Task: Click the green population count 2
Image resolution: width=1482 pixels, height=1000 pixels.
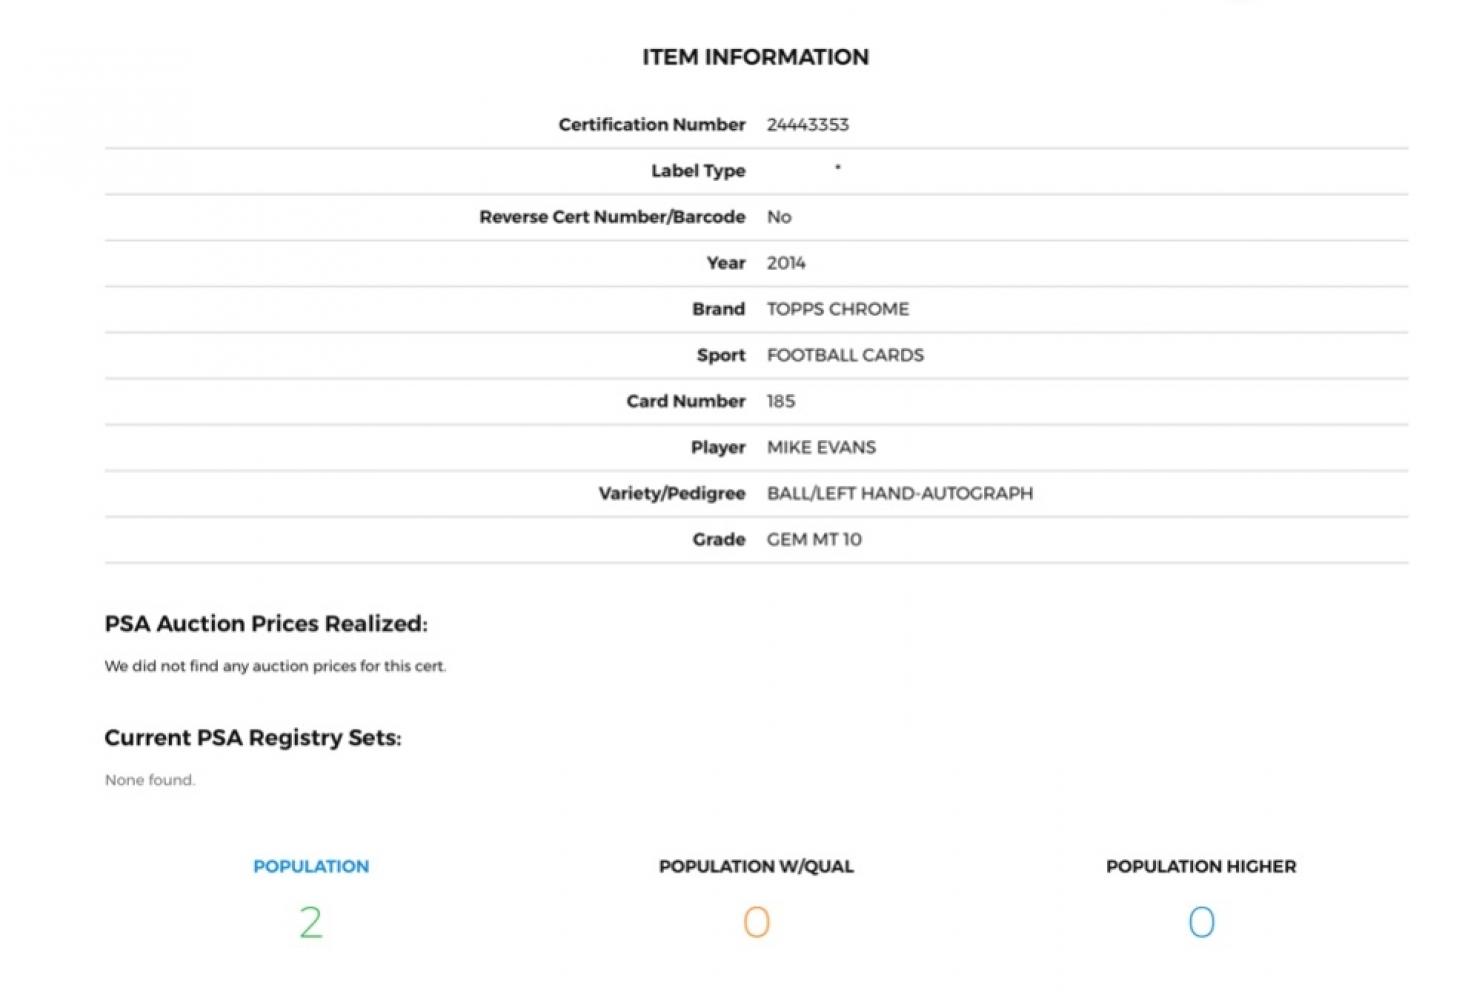Action: point(311,922)
